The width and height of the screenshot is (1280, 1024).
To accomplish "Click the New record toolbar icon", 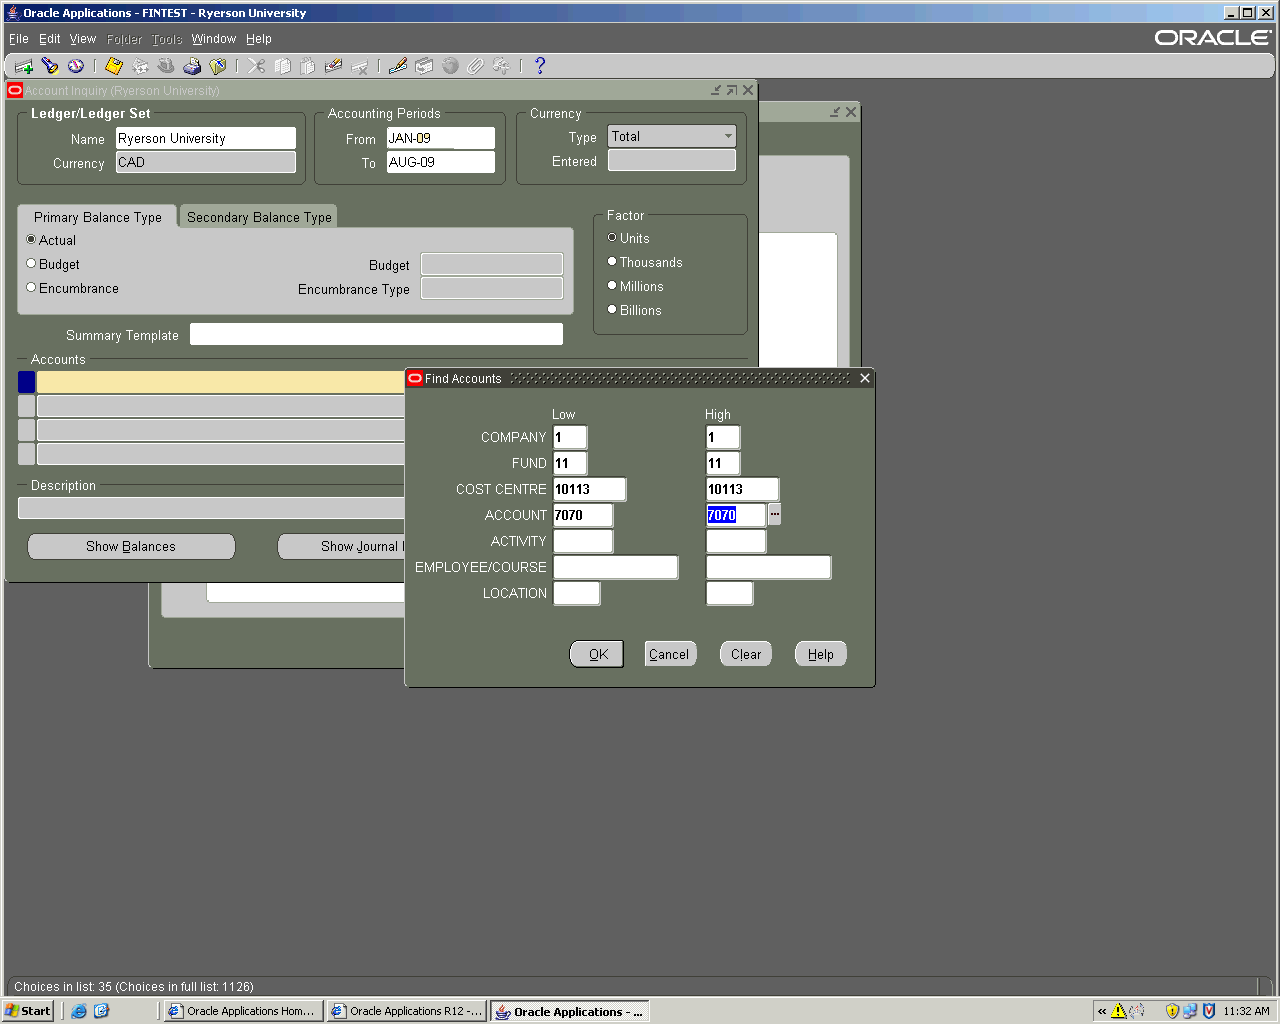I will click(24, 66).
